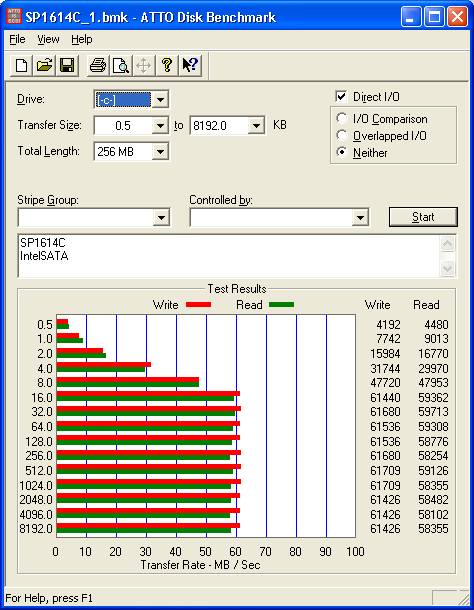Toggle the Direct I/O checkbox
This screenshot has width=474, height=610.
[341, 96]
